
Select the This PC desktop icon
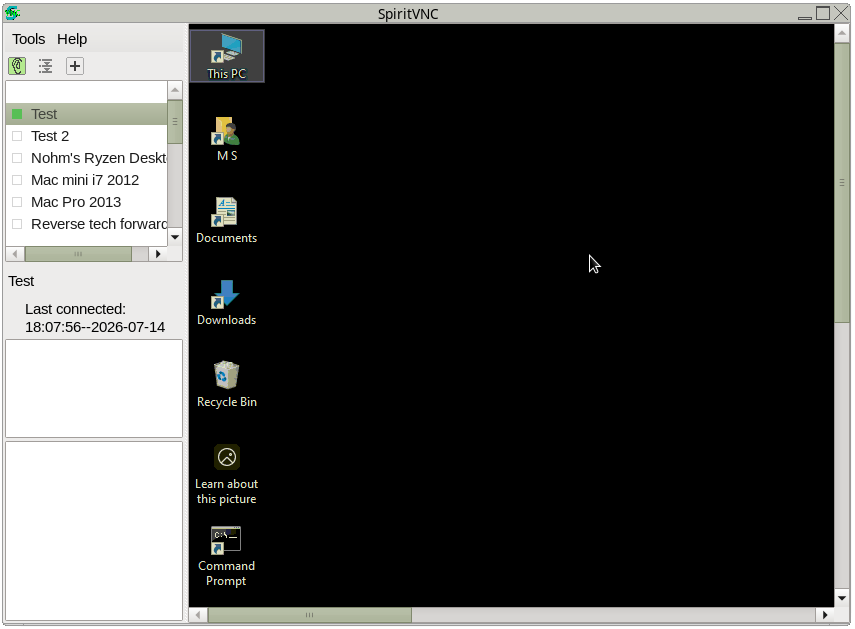[227, 56]
